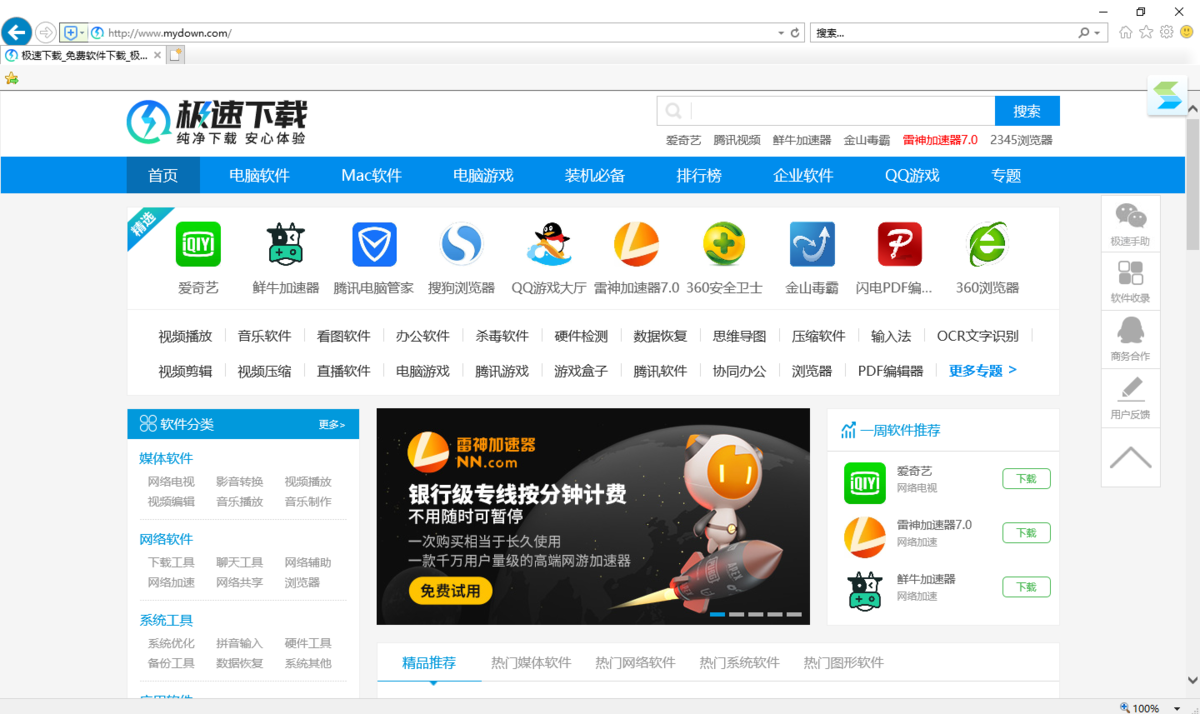This screenshot has height=714, width=1200.
Task: Click the refresh icon in address bar
Action: 796,33
